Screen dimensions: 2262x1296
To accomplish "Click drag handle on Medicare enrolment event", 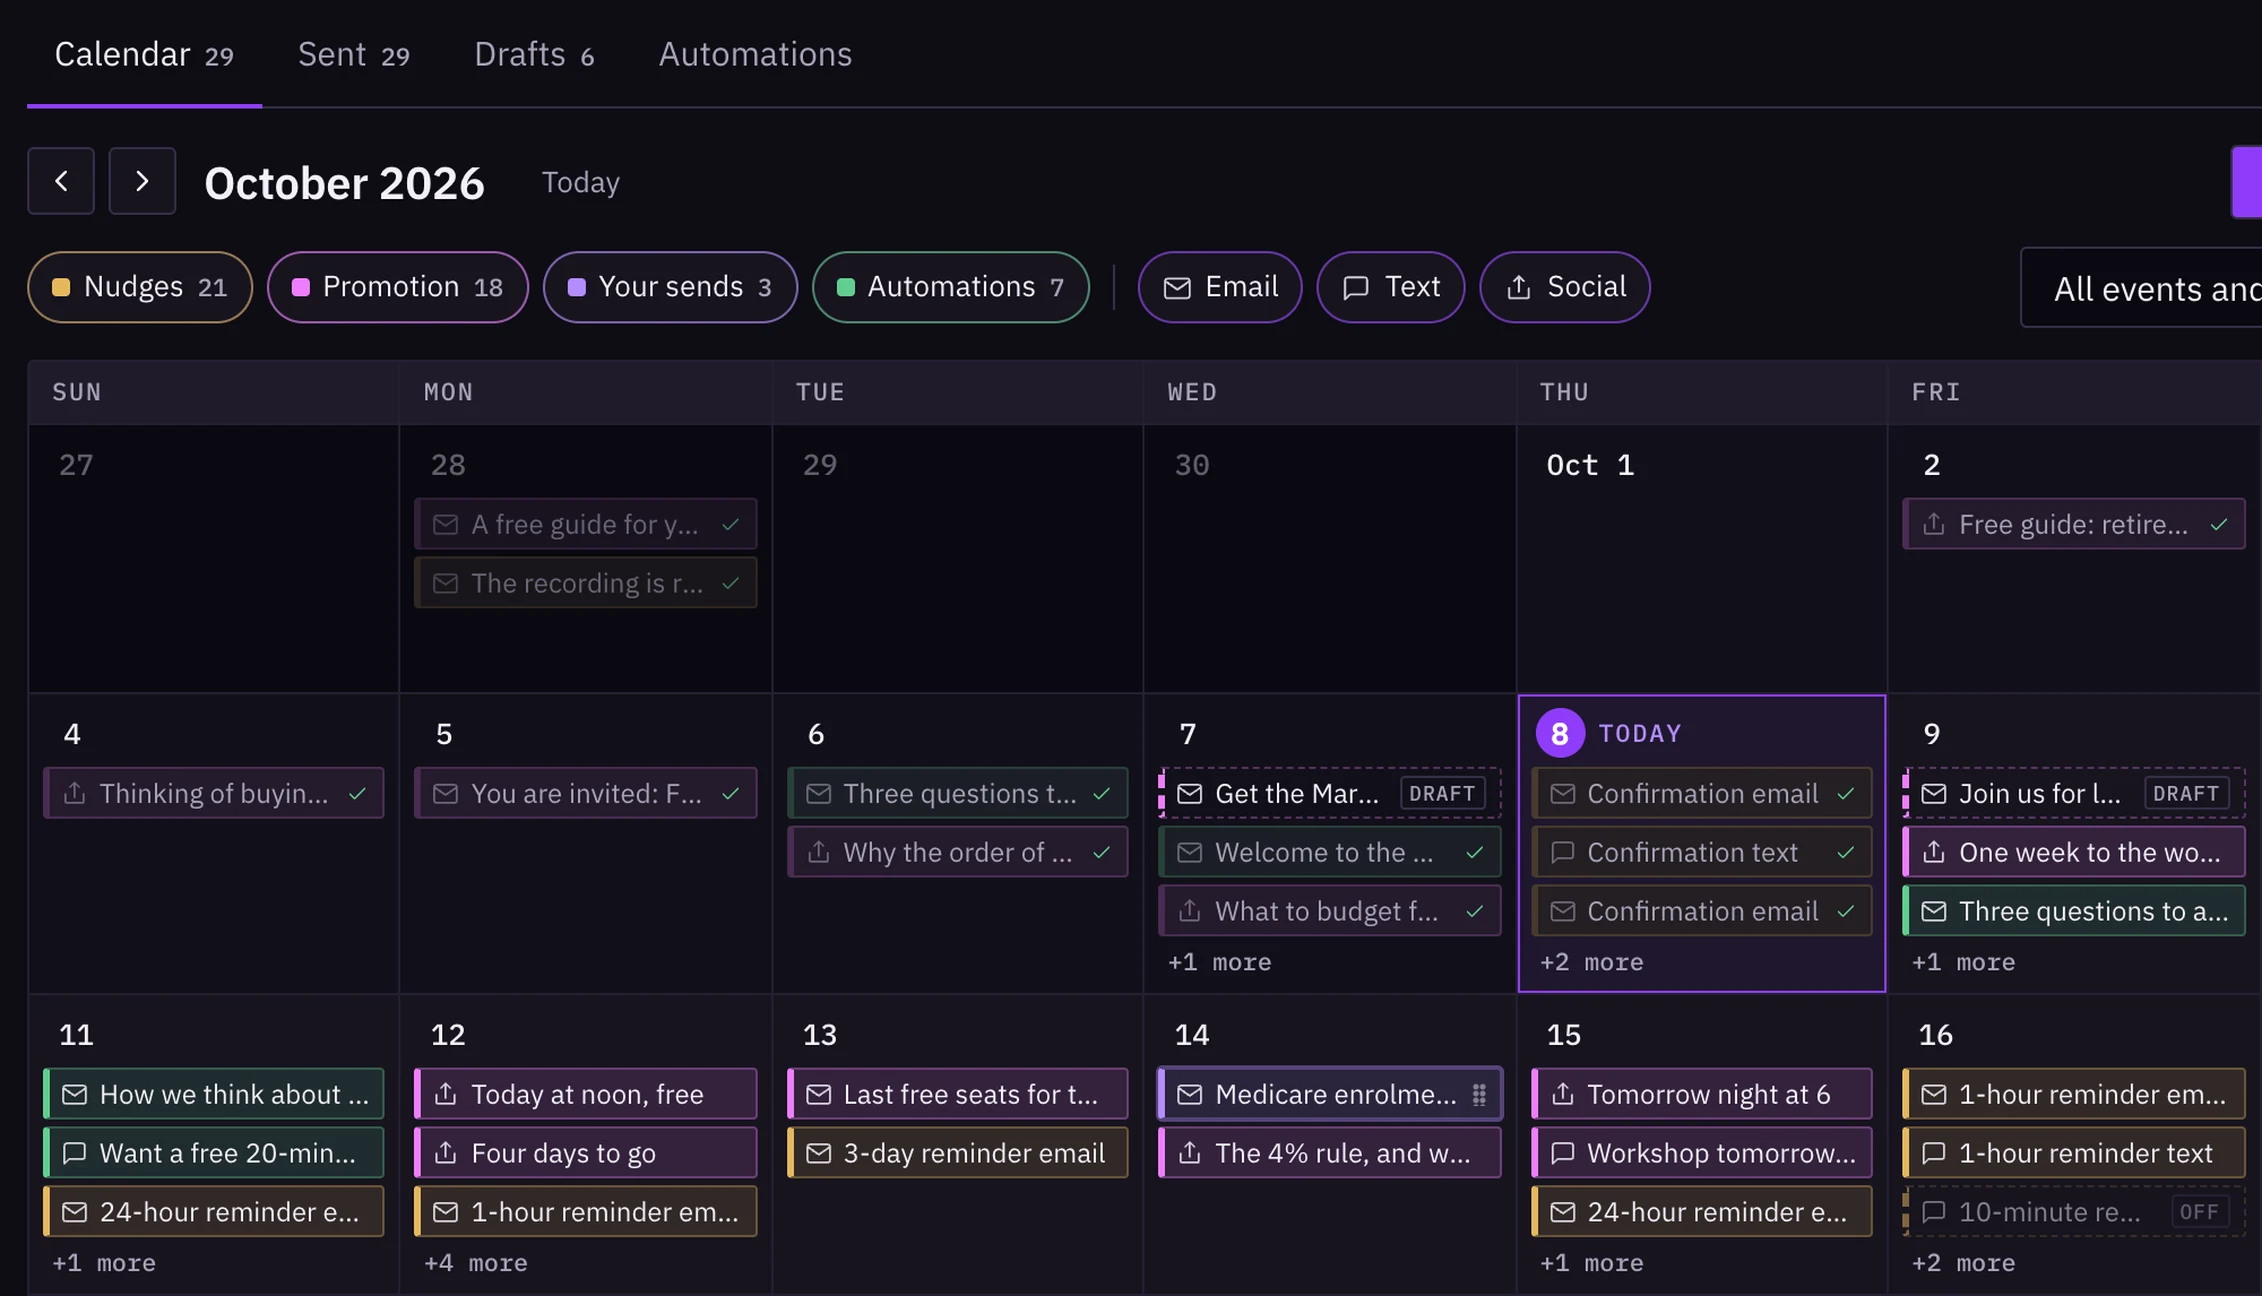I will (x=1479, y=1095).
